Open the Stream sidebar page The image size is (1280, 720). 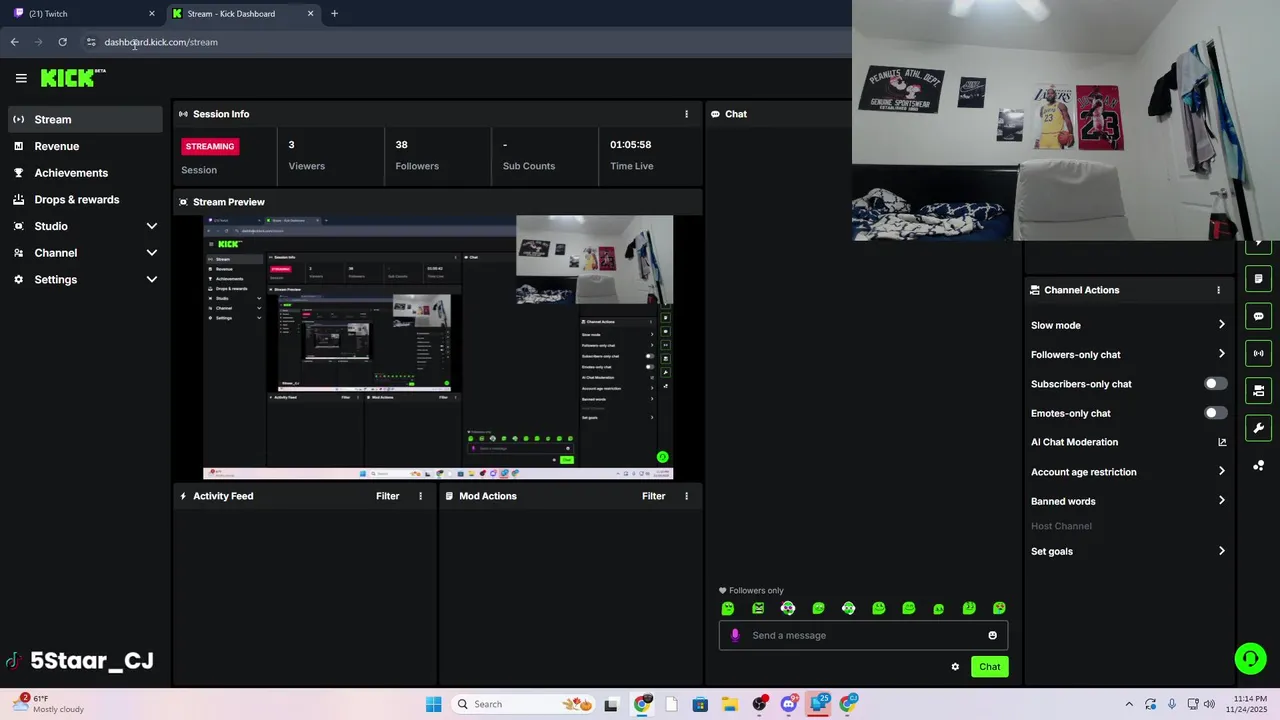point(85,119)
